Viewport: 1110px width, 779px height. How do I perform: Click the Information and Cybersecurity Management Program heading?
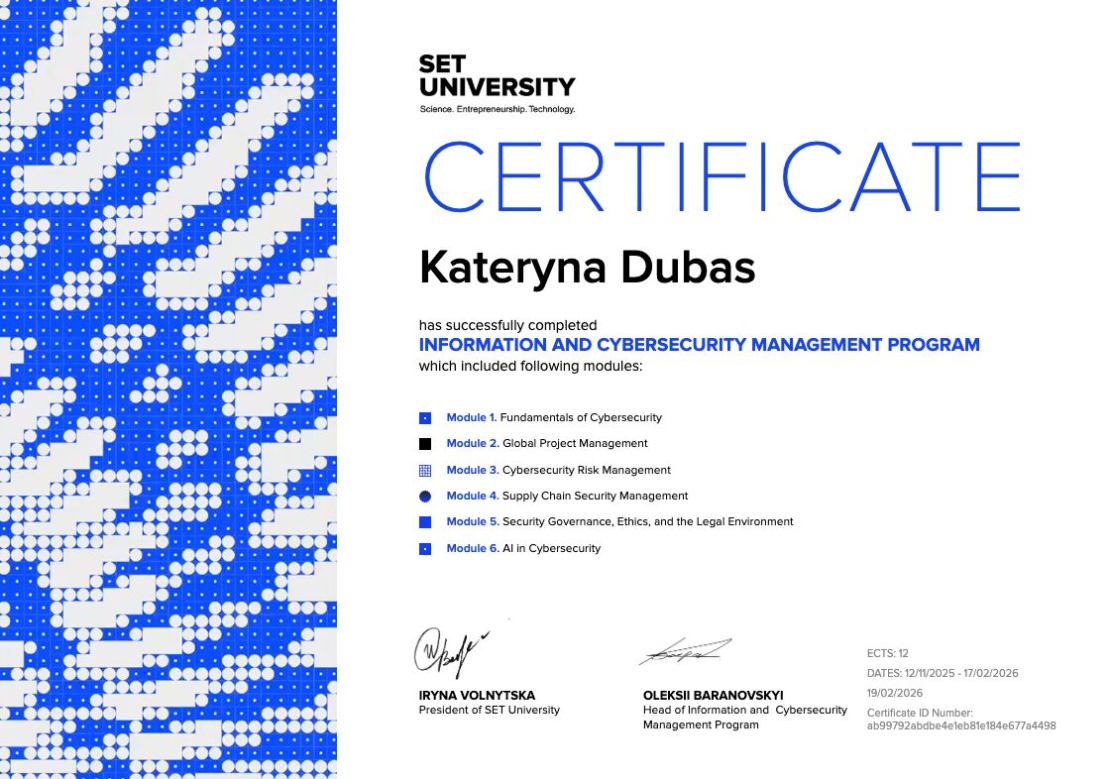pyautogui.click(x=699, y=345)
